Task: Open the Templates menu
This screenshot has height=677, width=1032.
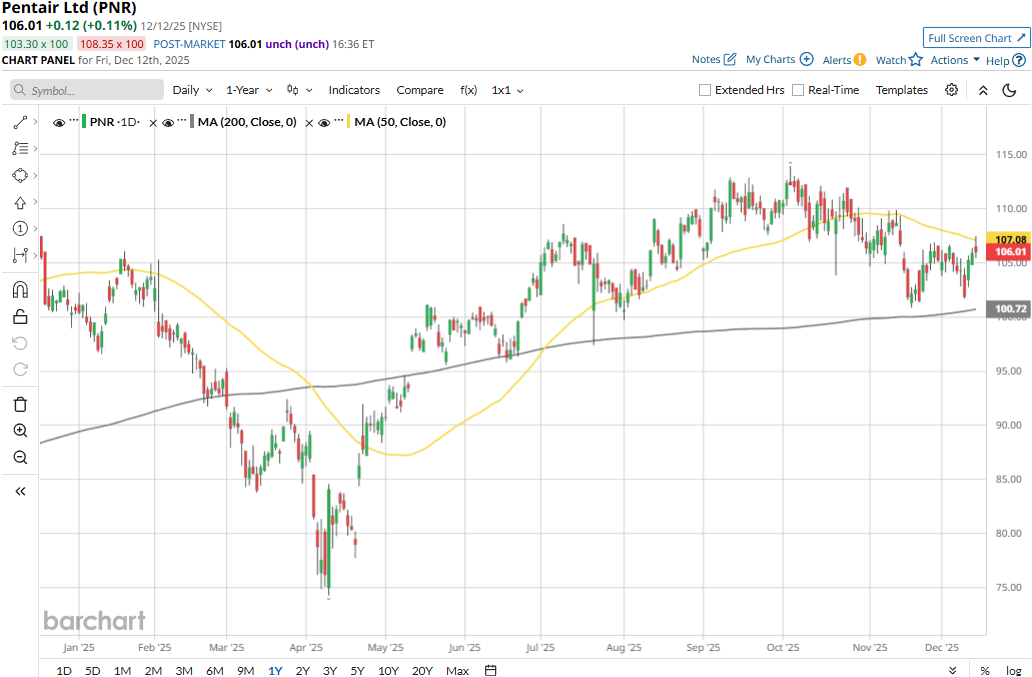Action: [901, 90]
